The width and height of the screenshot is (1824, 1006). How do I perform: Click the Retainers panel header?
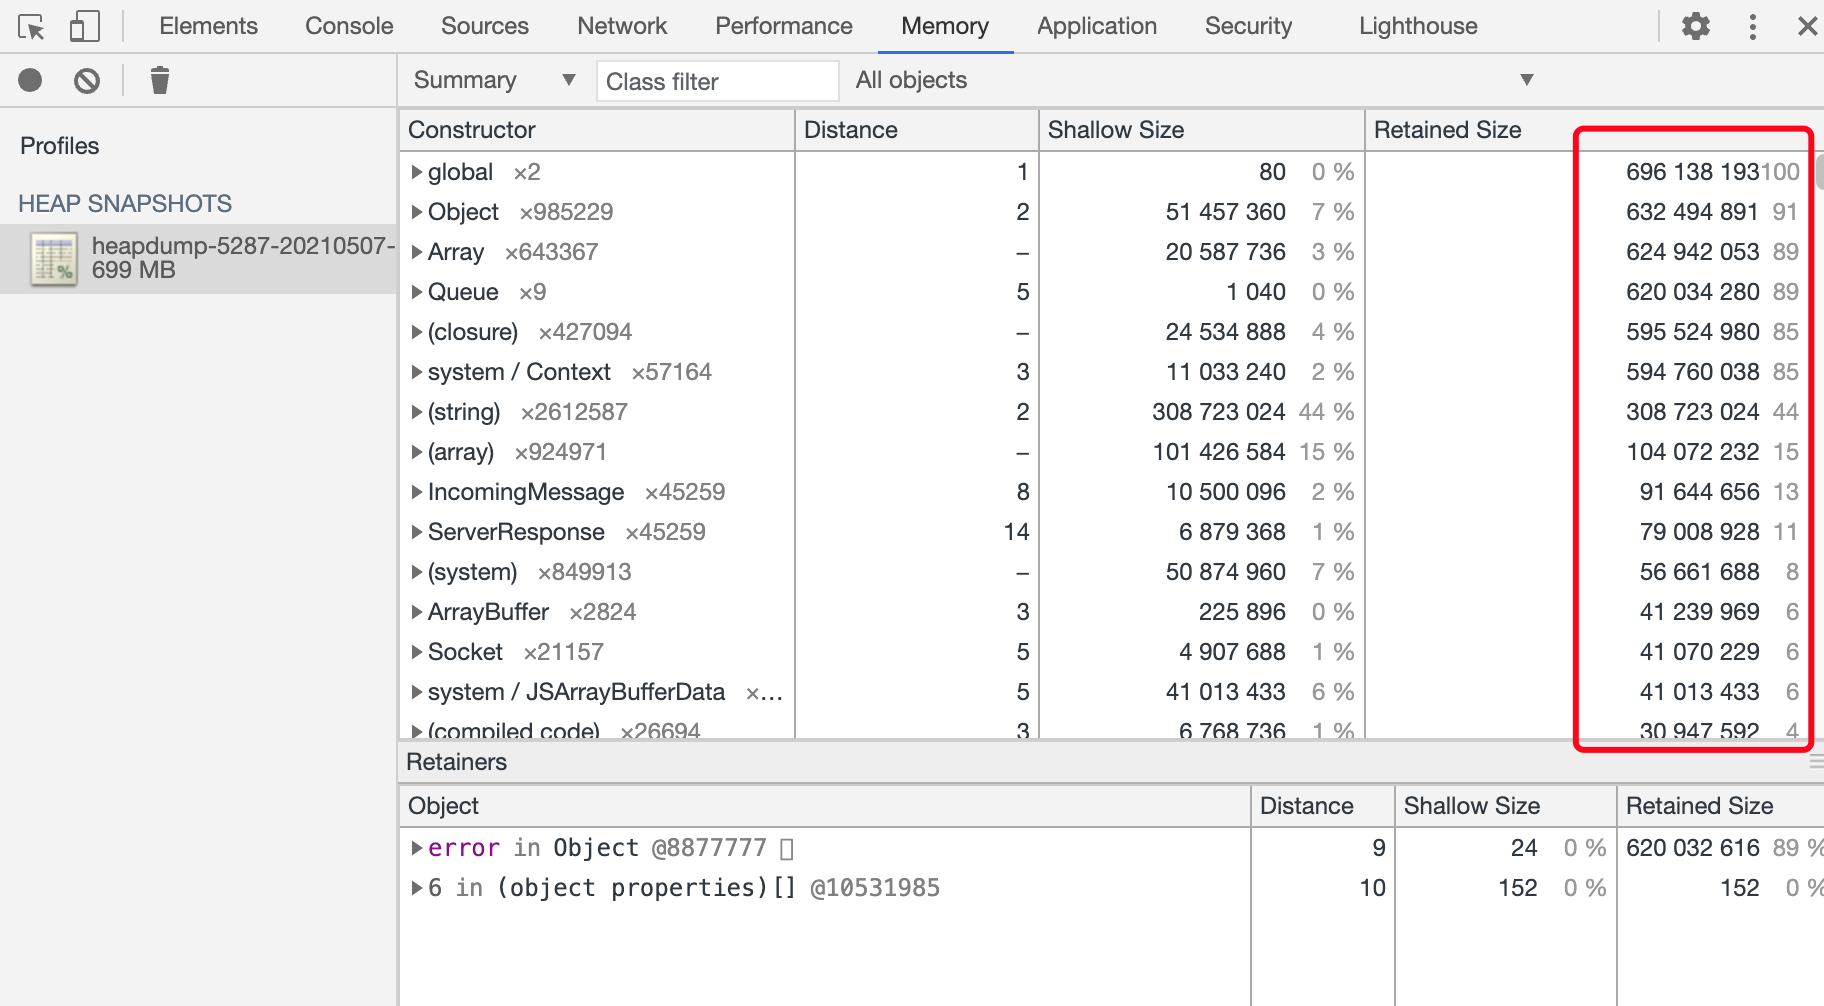click(x=456, y=762)
